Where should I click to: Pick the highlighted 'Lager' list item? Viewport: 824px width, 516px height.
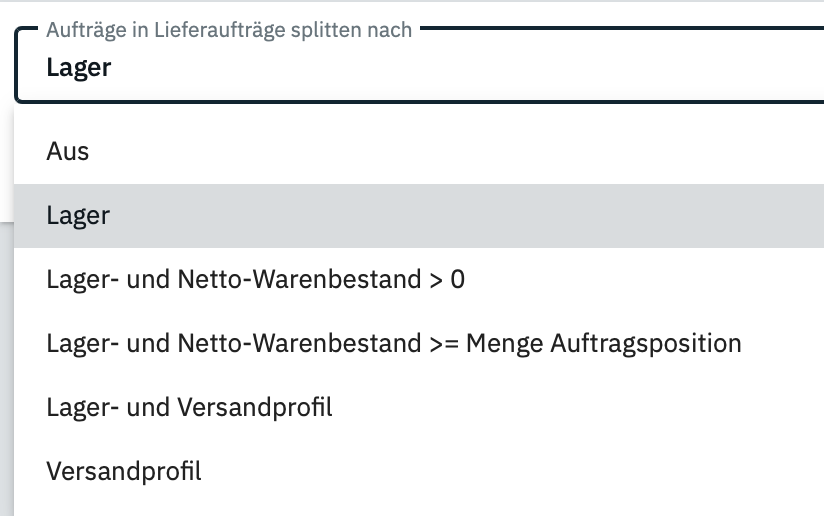click(419, 215)
